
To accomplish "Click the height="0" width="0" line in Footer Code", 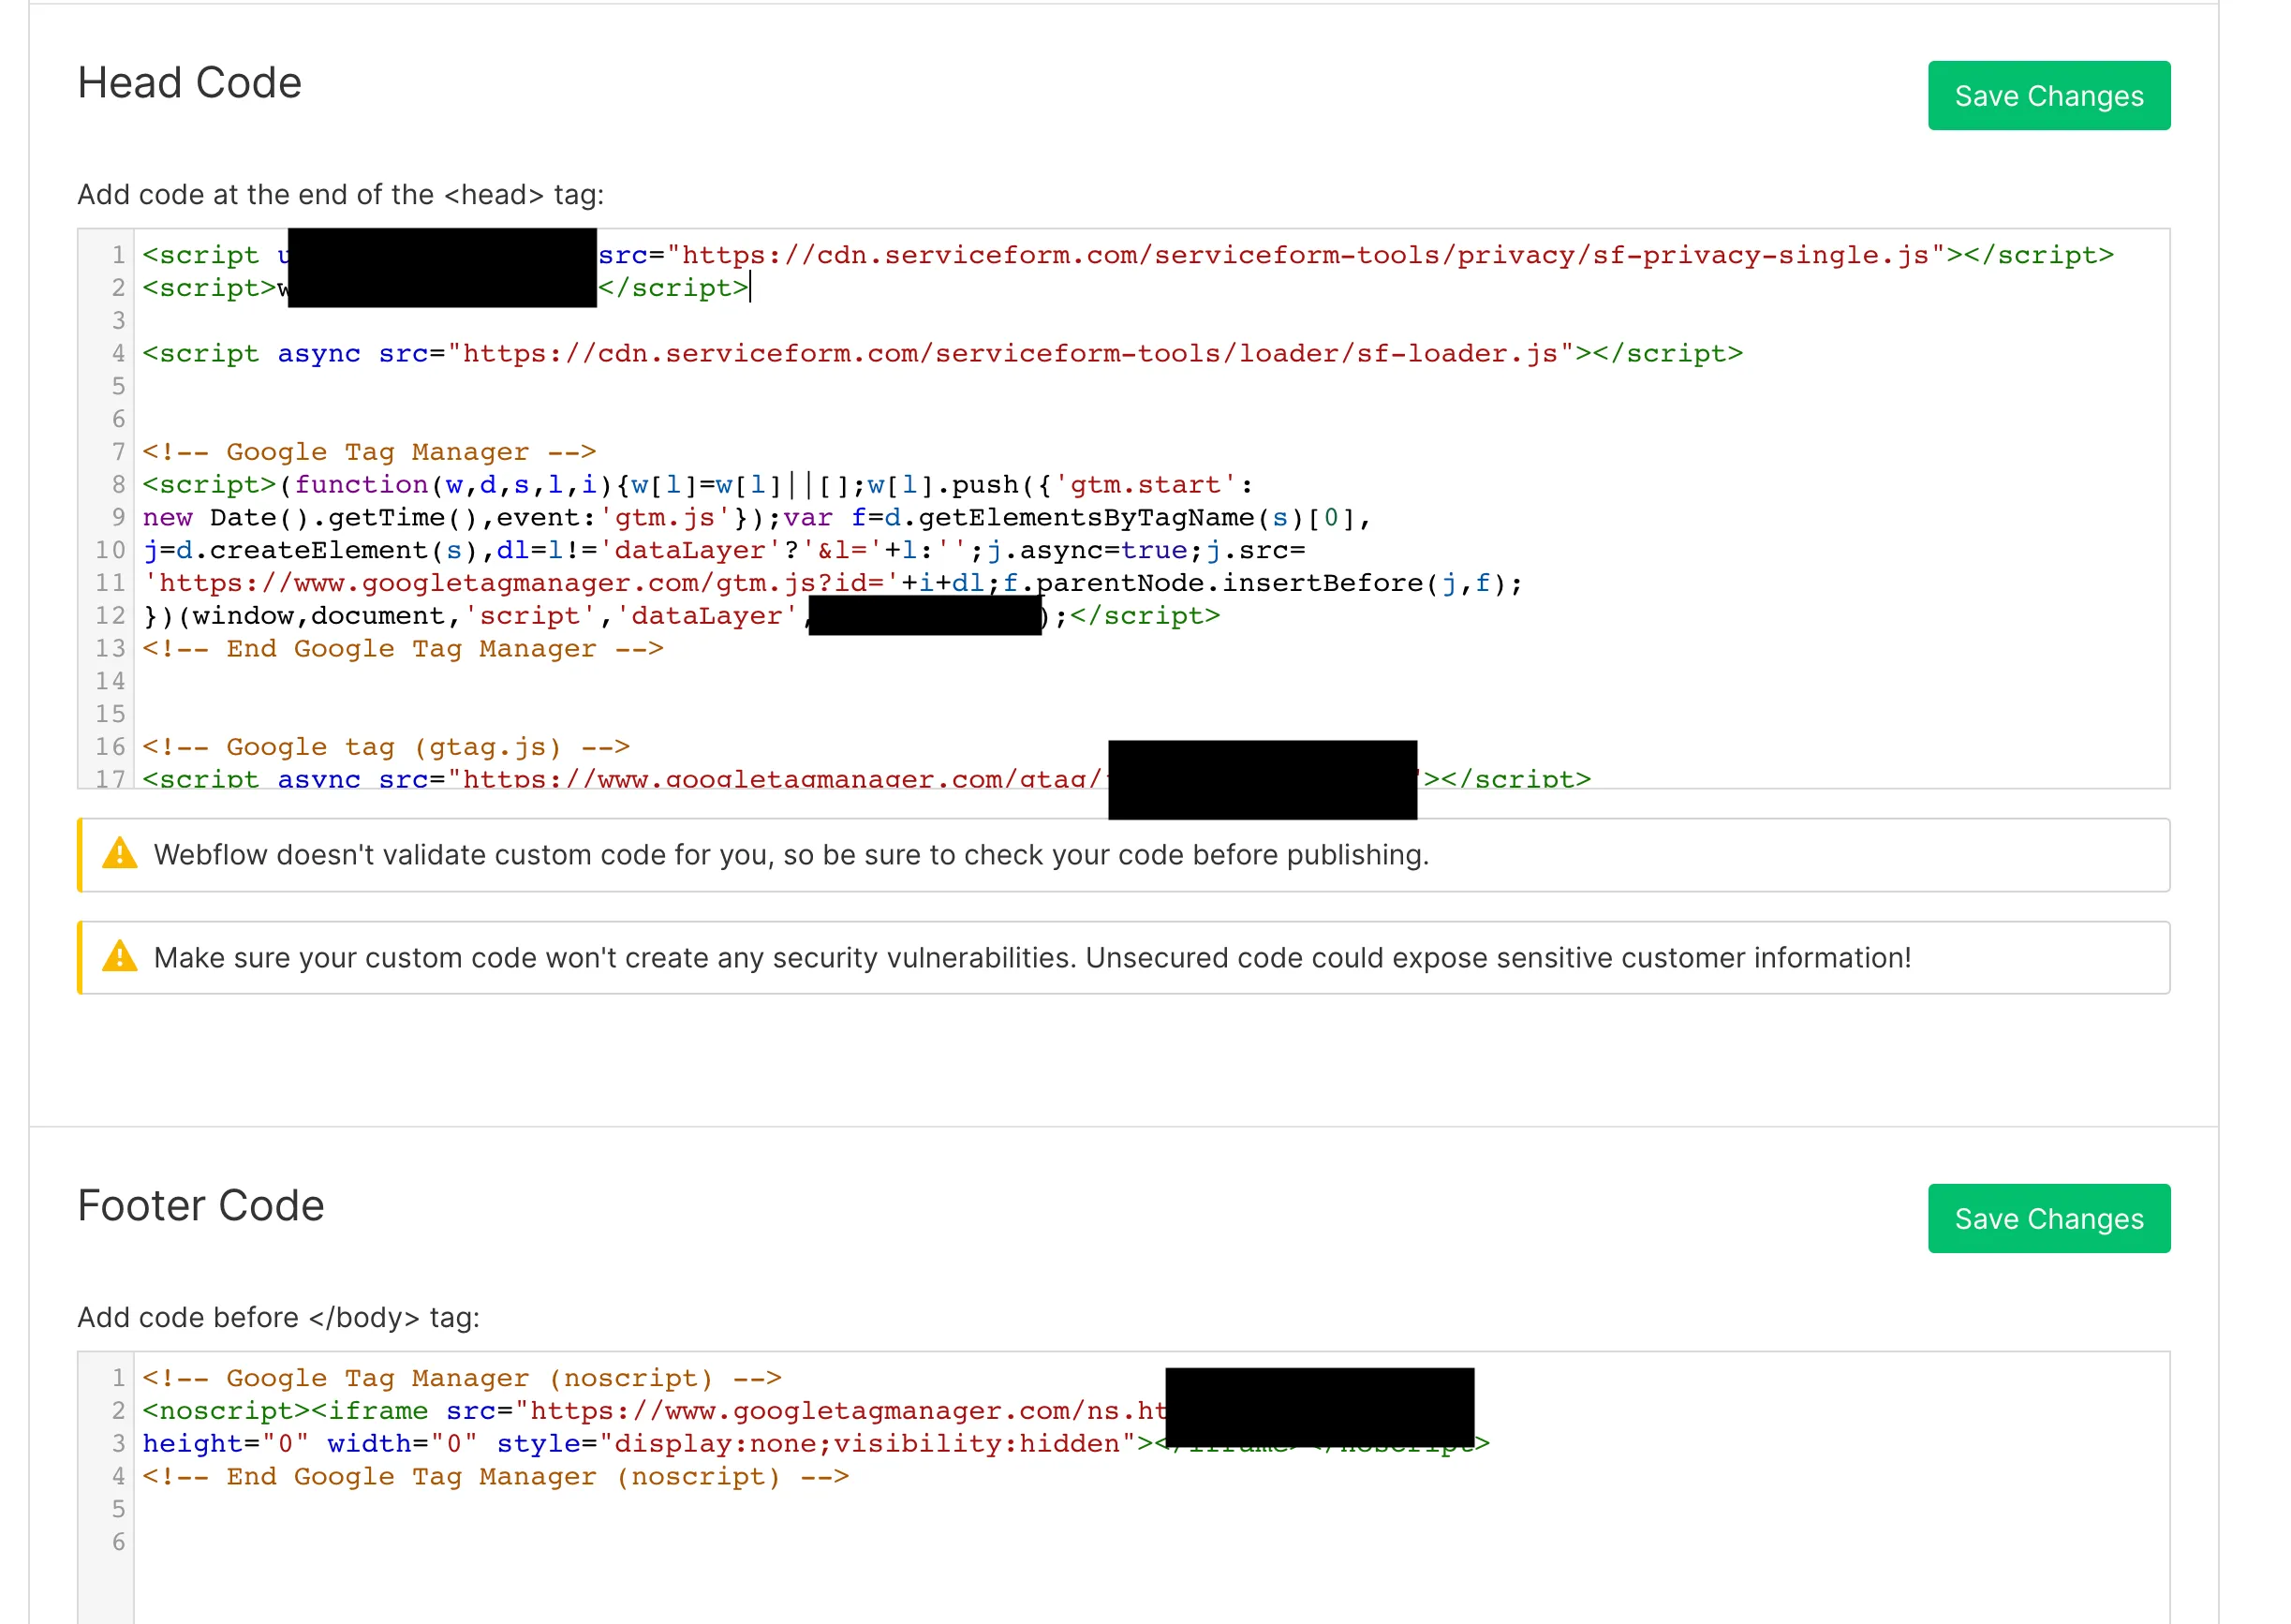I will (x=816, y=1444).
